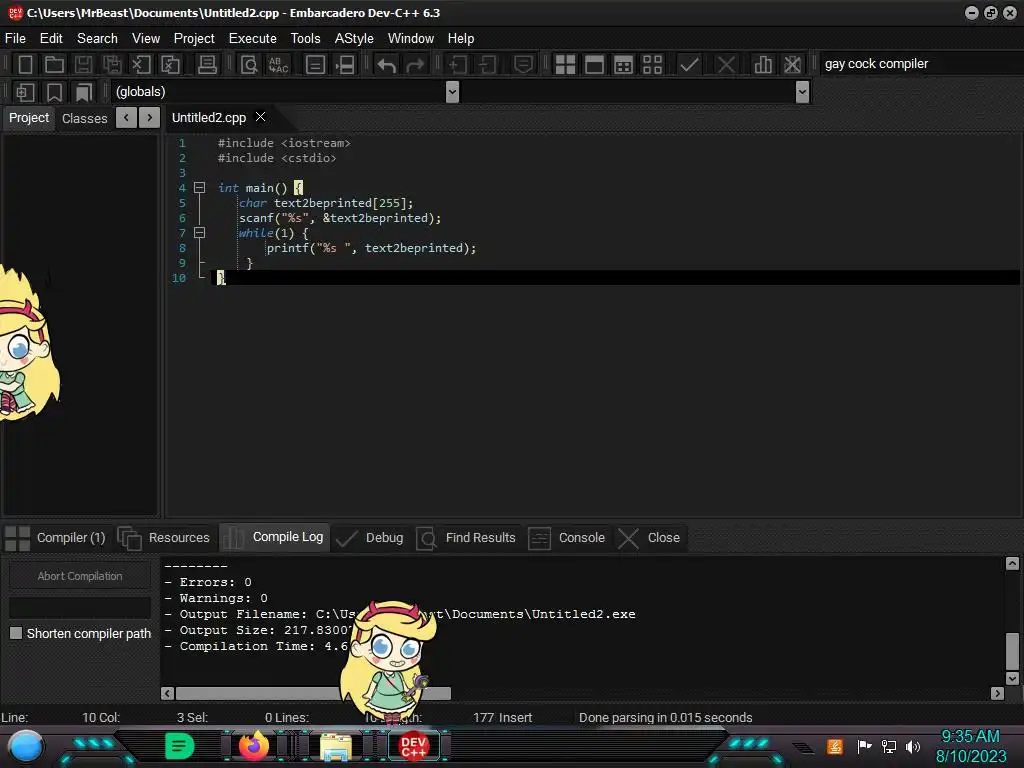Click the Goto Bookmark icon

83,92
